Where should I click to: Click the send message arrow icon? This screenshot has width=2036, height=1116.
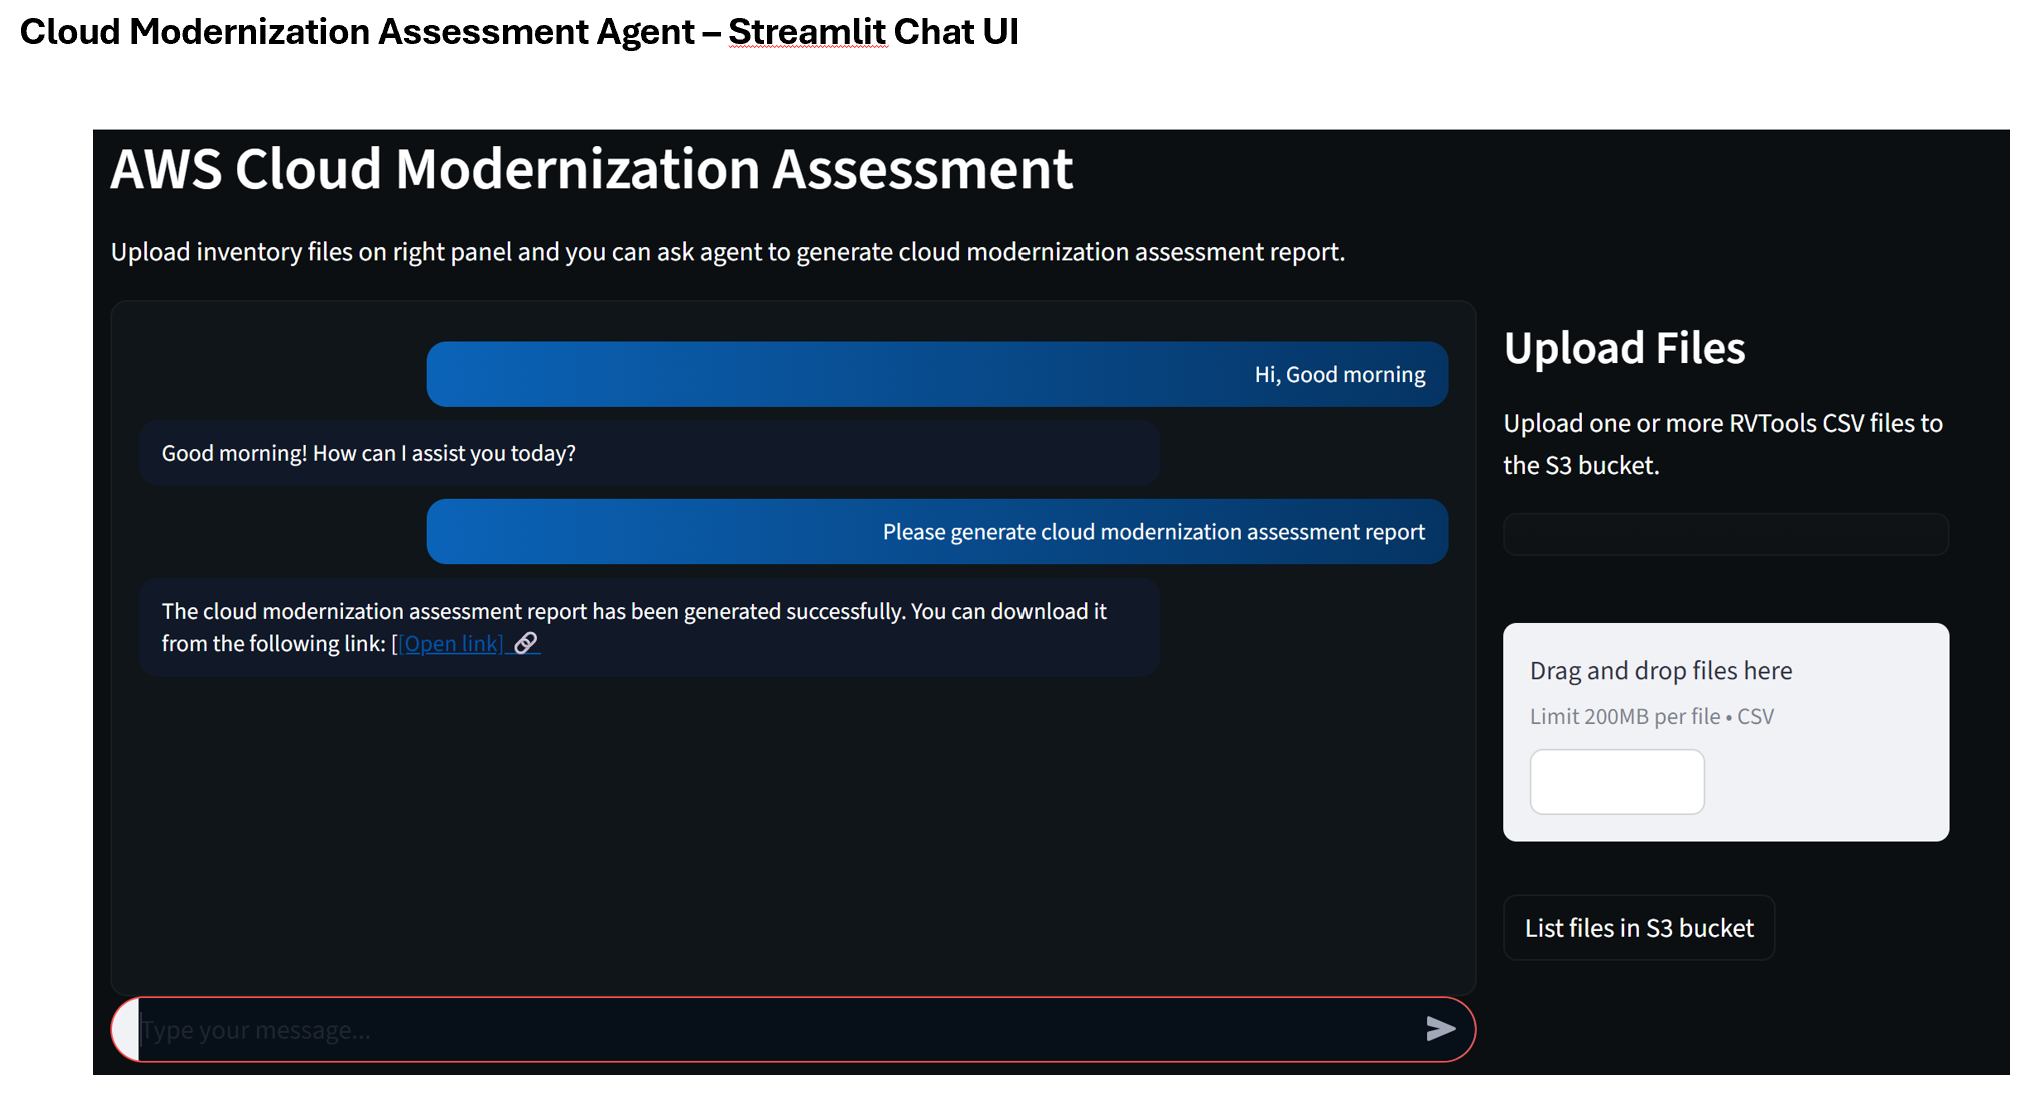1440,1029
